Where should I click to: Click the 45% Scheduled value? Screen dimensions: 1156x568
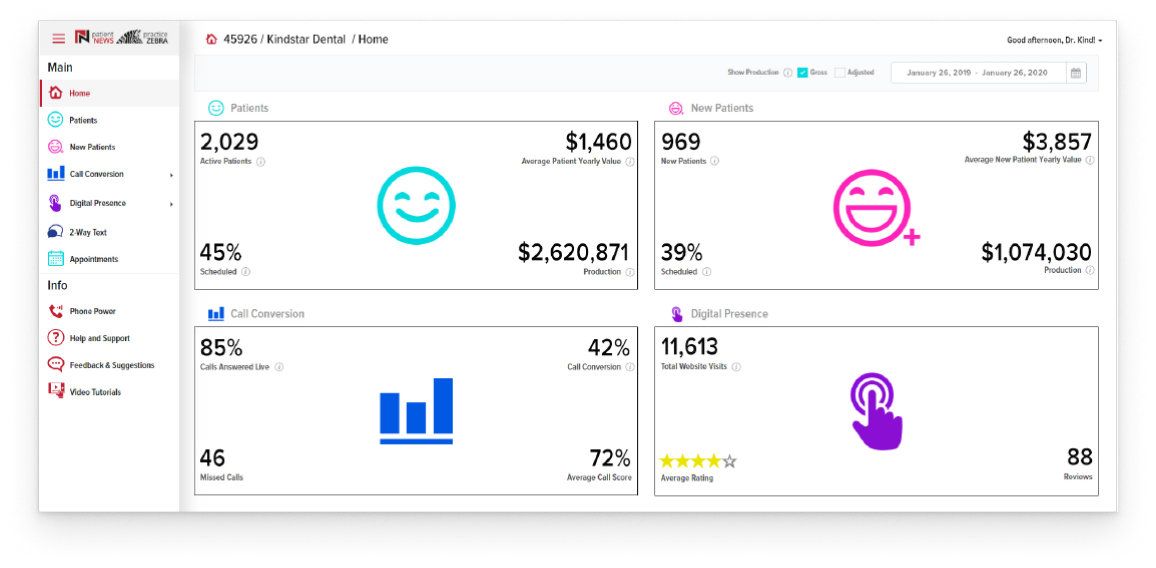click(x=220, y=252)
